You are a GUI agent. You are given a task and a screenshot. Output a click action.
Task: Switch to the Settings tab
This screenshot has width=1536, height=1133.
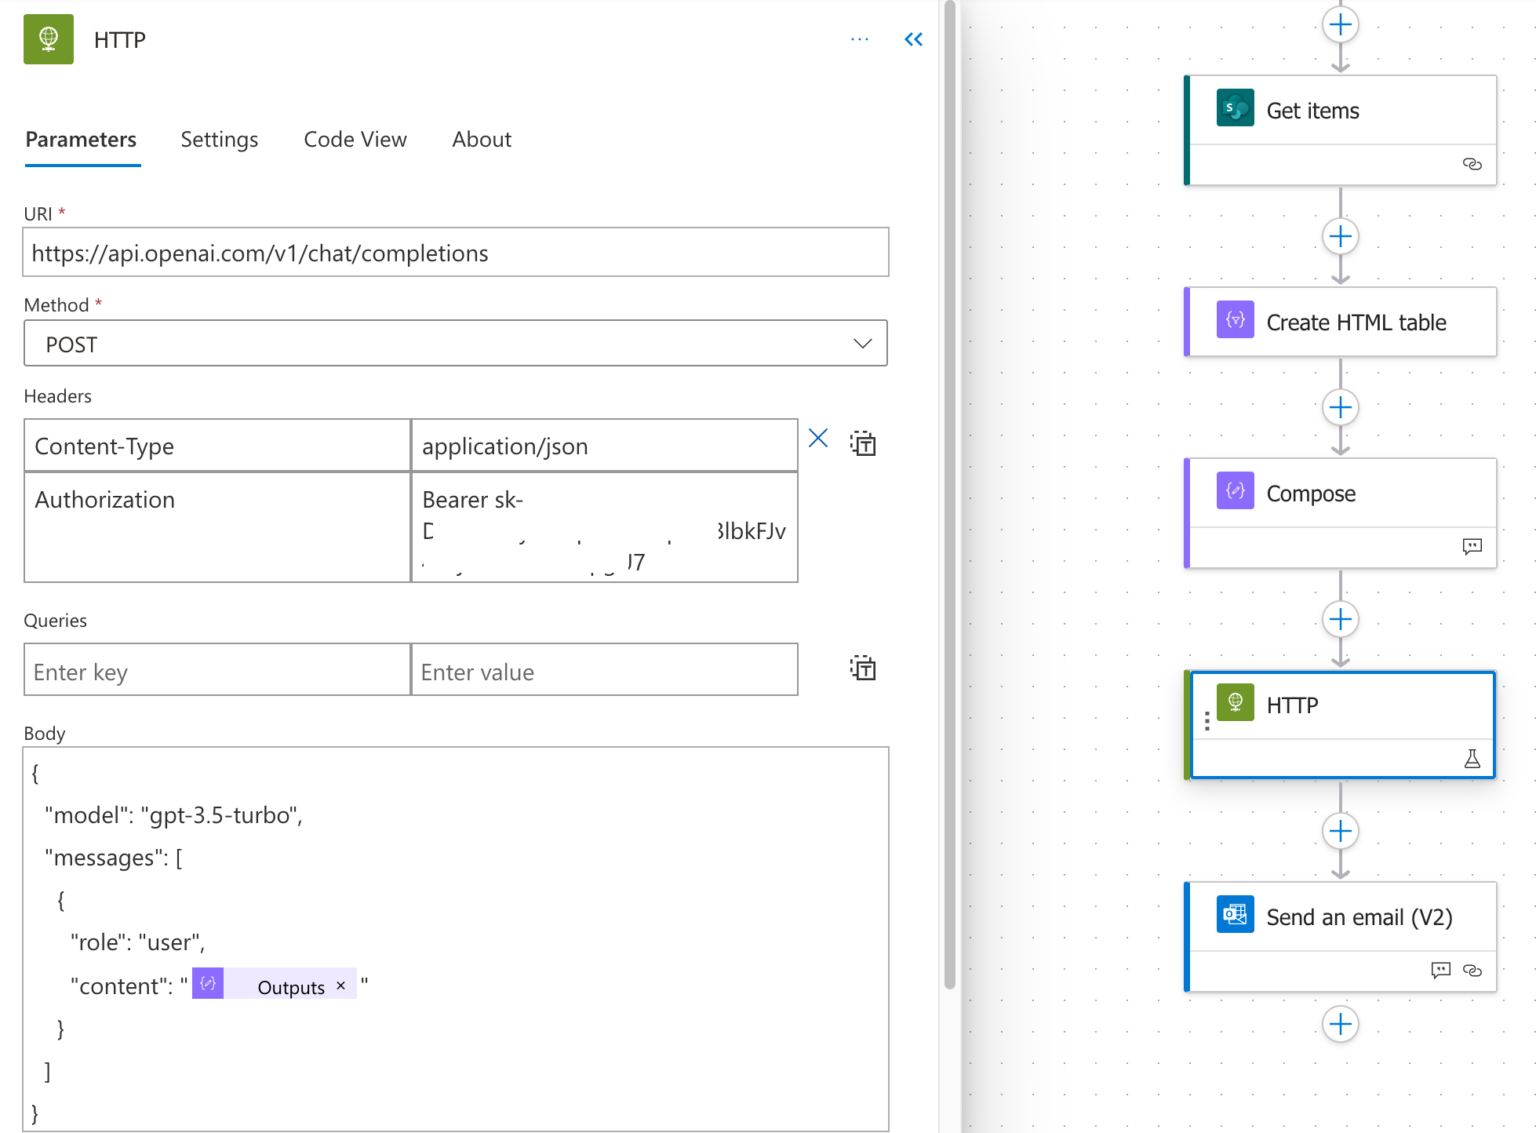pyautogui.click(x=219, y=140)
